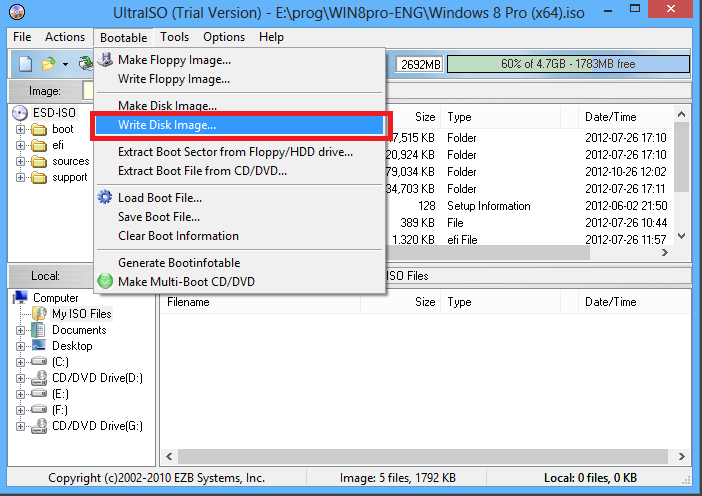
Task: Expand the boot folder node
Action: pos(20,129)
